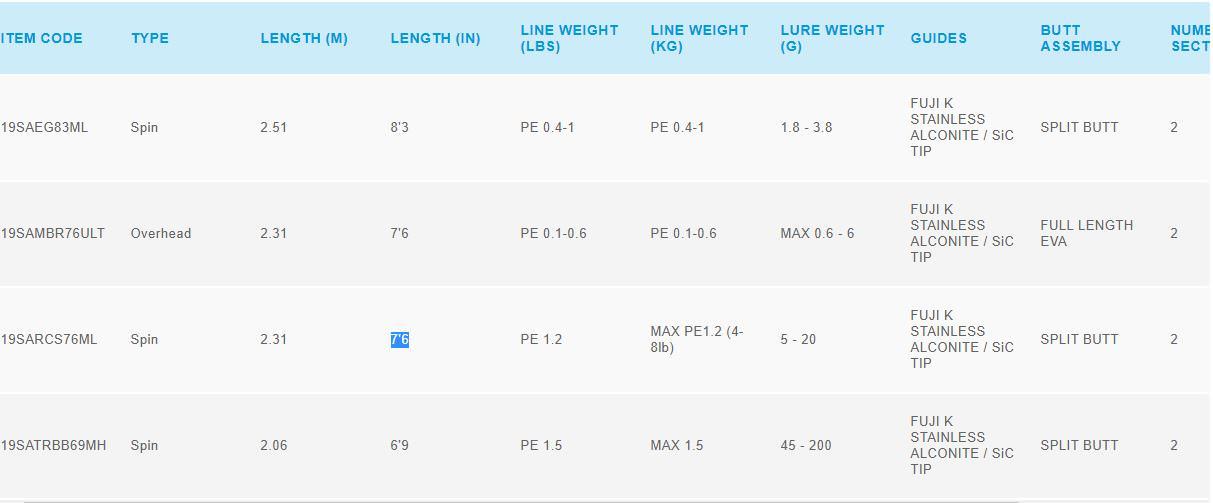
Task: Click the LURE WEIGHT (G) header
Action: (x=832, y=38)
